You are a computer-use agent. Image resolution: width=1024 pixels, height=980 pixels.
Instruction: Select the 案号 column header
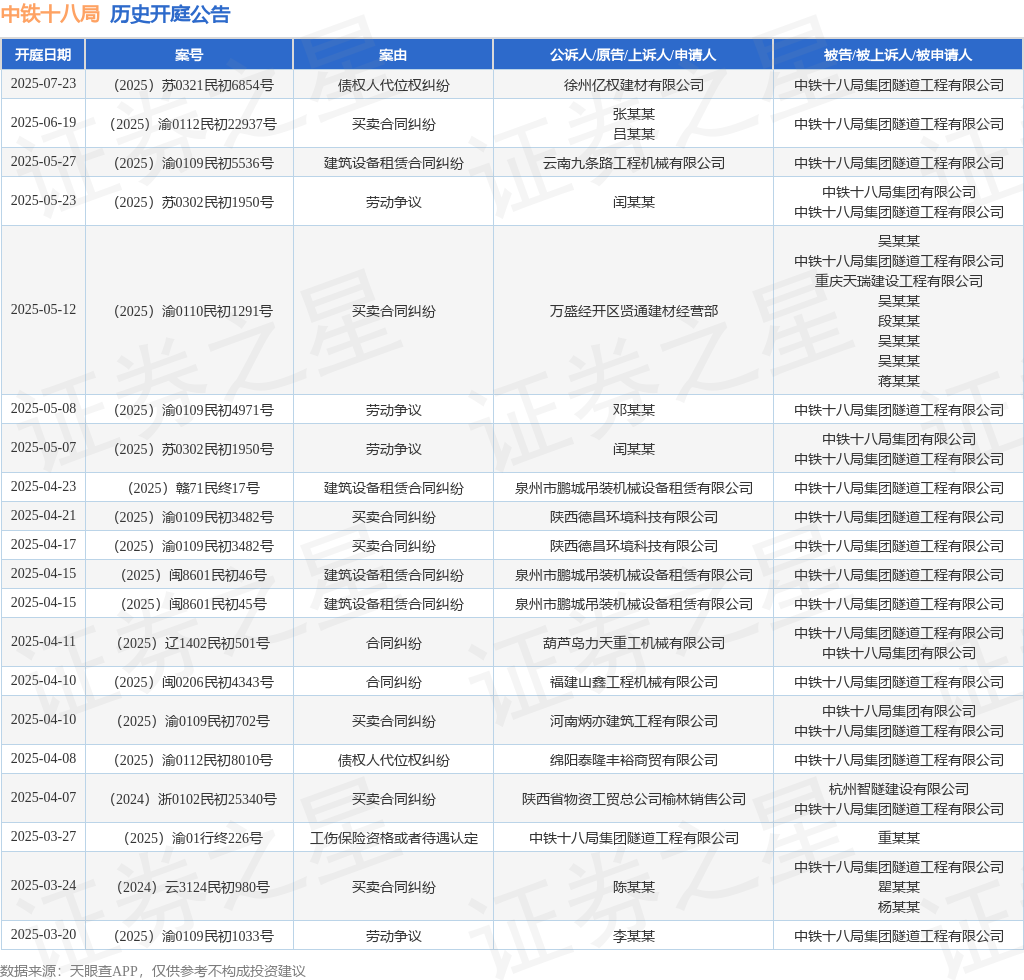click(189, 55)
